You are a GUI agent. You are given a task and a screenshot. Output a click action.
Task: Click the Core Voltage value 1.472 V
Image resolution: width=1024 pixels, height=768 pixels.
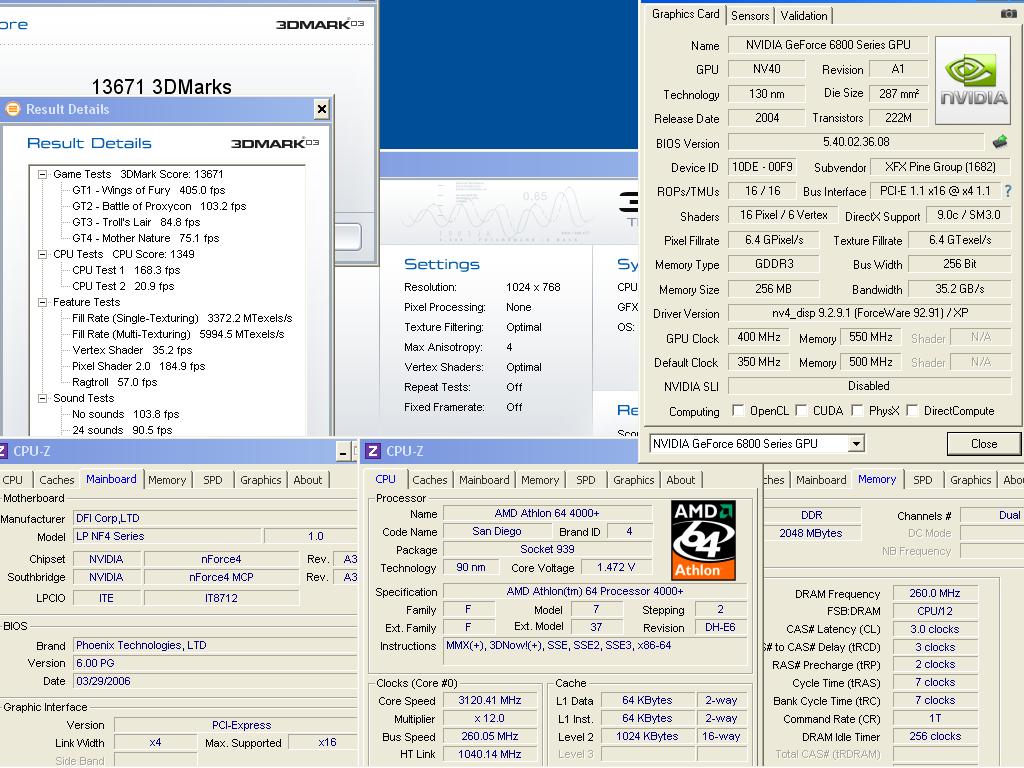pyautogui.click(x=616, y=568)
